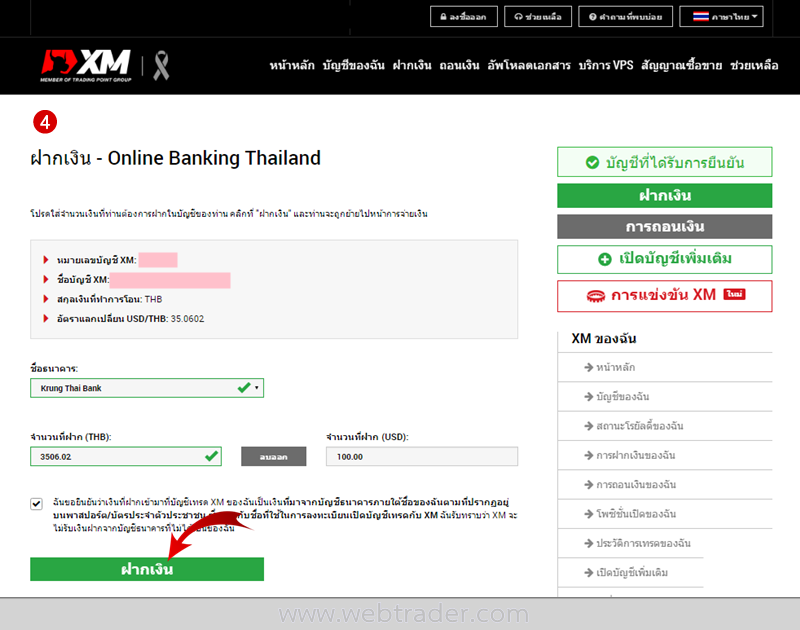Open บัญชีของฉัน in the top navigation menu
Screen dimensions: 800x630
click(x=354, y=66)
